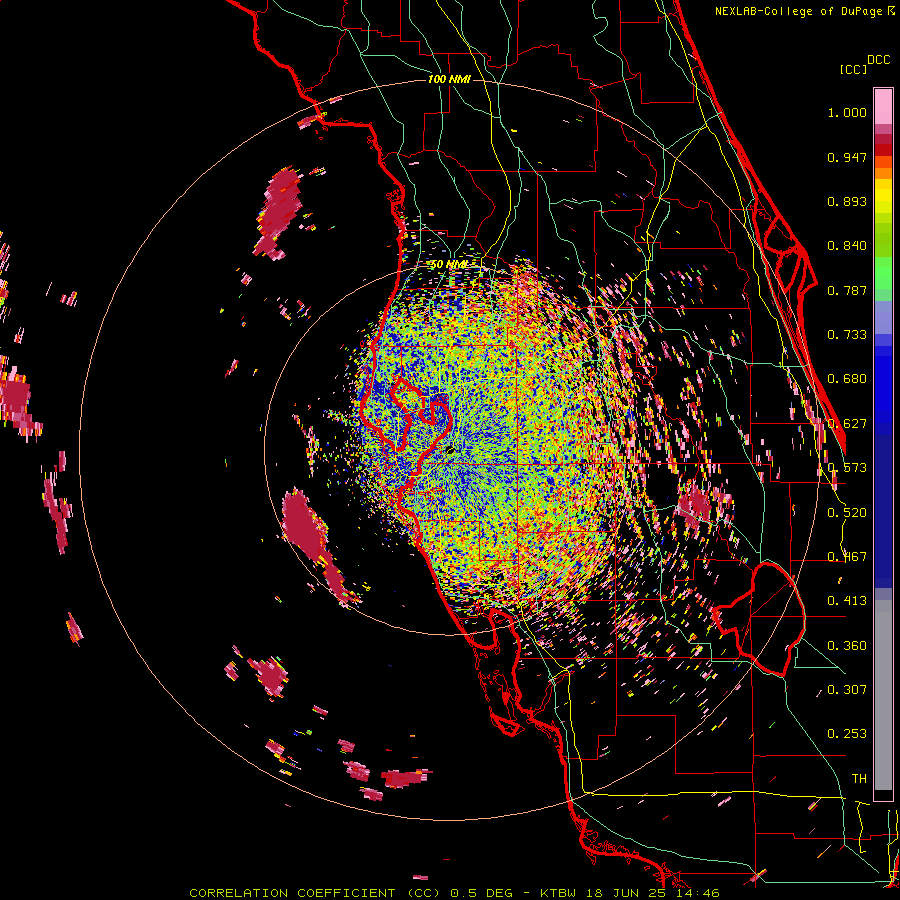
Task: Select the 1.000 color scale value
Action: coord(847,112)
